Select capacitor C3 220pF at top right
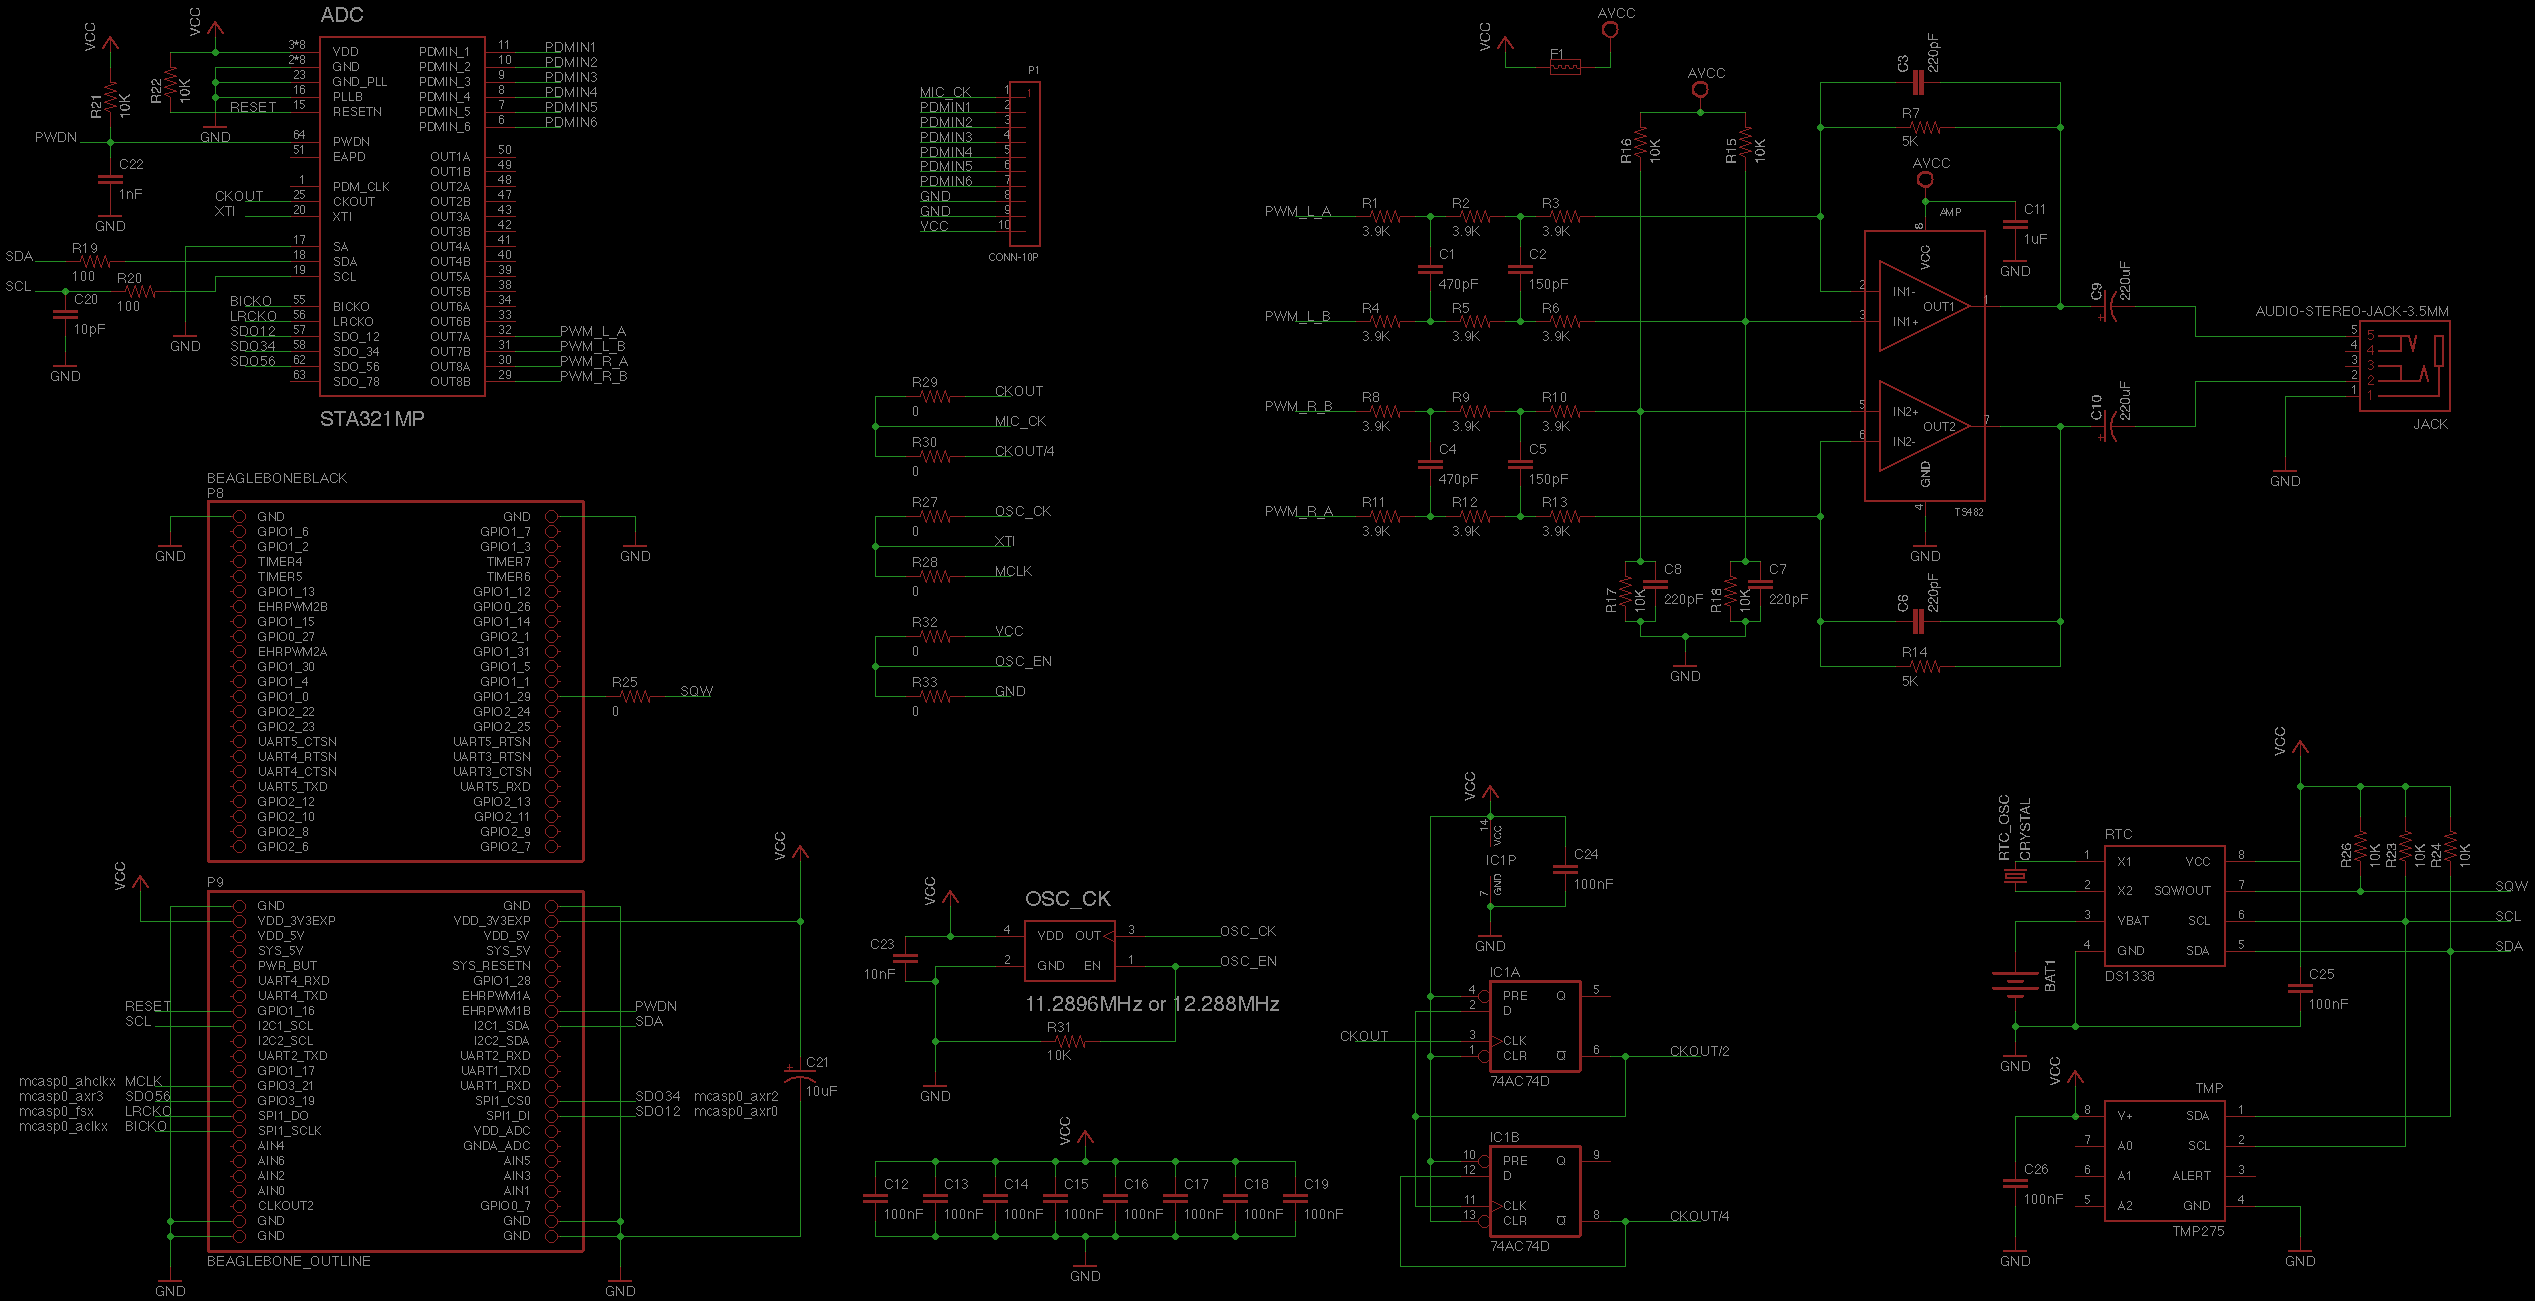This screenshot has width=2535, height=1301. 1918,82
